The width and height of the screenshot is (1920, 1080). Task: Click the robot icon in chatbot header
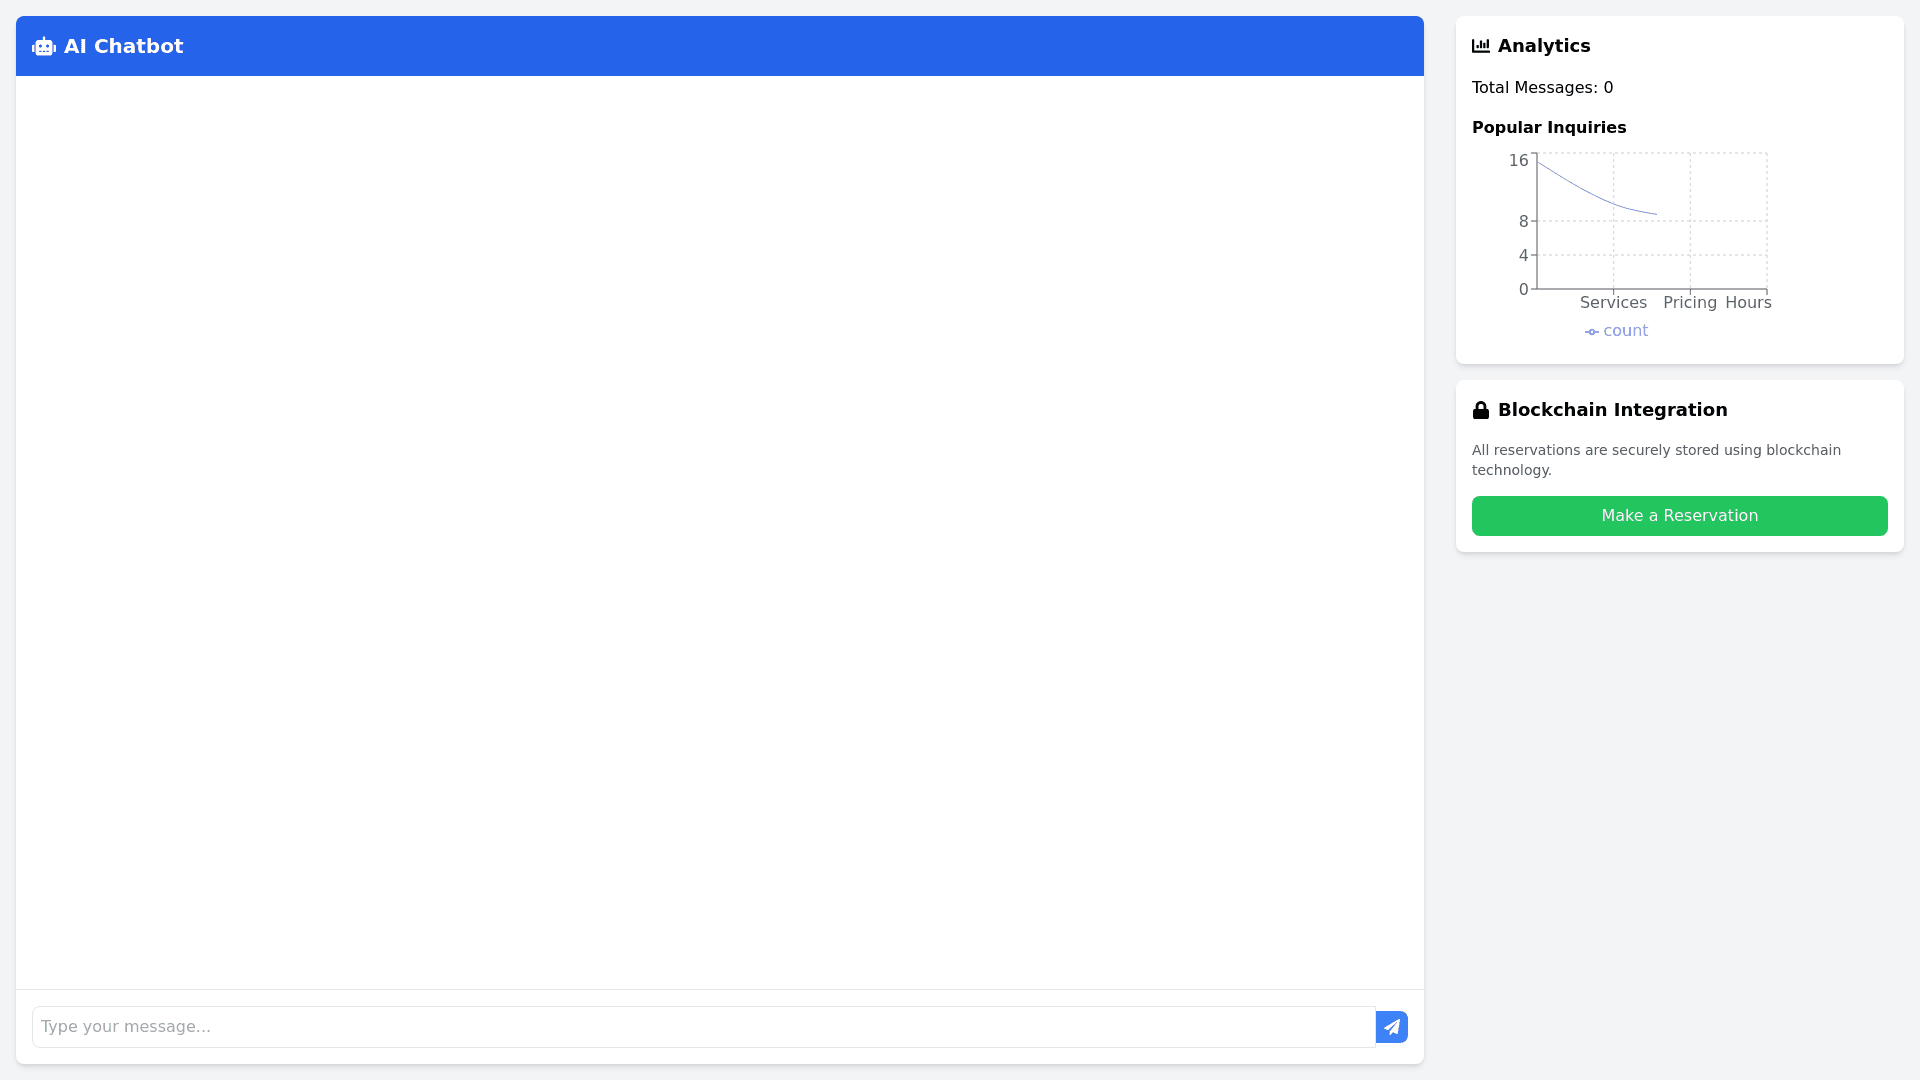click(44, 47)
